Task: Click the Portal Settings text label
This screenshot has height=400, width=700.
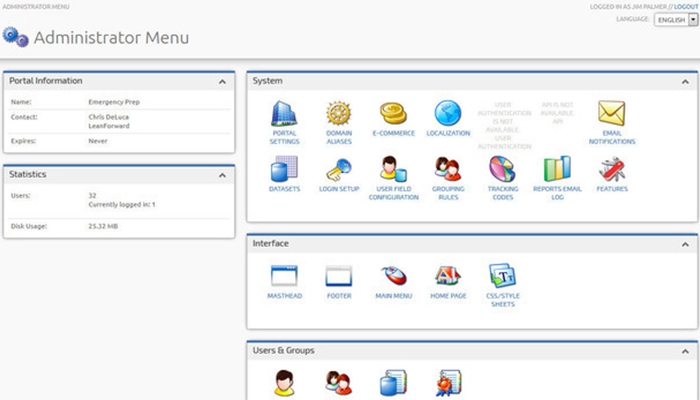Action: (x=284, y=137)
